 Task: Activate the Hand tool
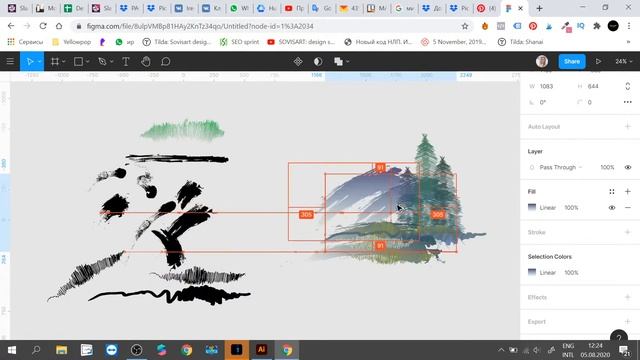click(146, 62)
